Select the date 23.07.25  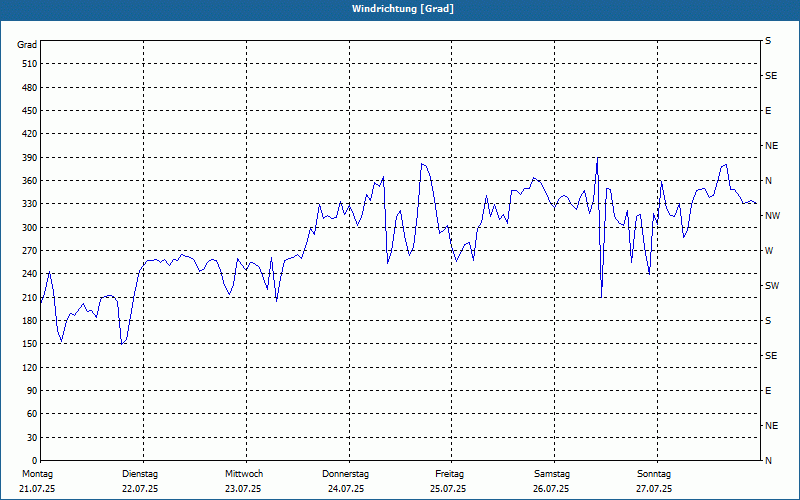pos(243,489)
